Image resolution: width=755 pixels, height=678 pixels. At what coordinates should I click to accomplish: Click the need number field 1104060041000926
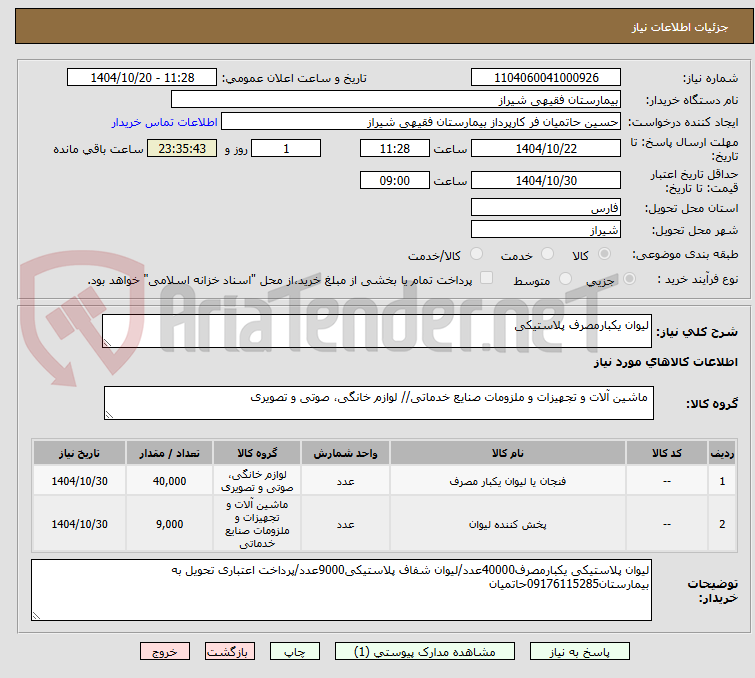pos(546,78)
